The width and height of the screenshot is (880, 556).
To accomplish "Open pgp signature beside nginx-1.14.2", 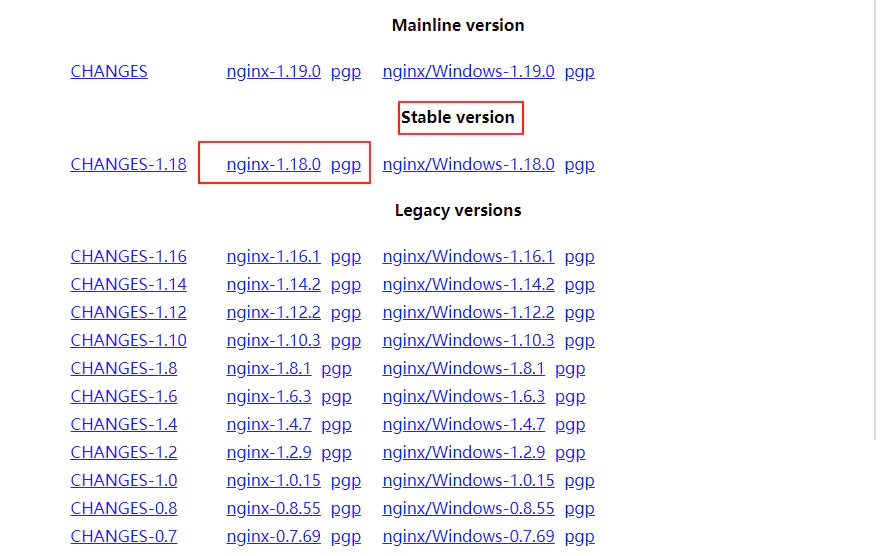I will point(346,286).
